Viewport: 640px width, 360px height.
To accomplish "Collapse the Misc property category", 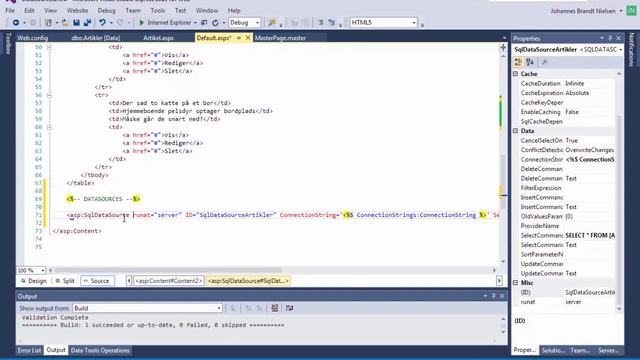I will point(516,283).
